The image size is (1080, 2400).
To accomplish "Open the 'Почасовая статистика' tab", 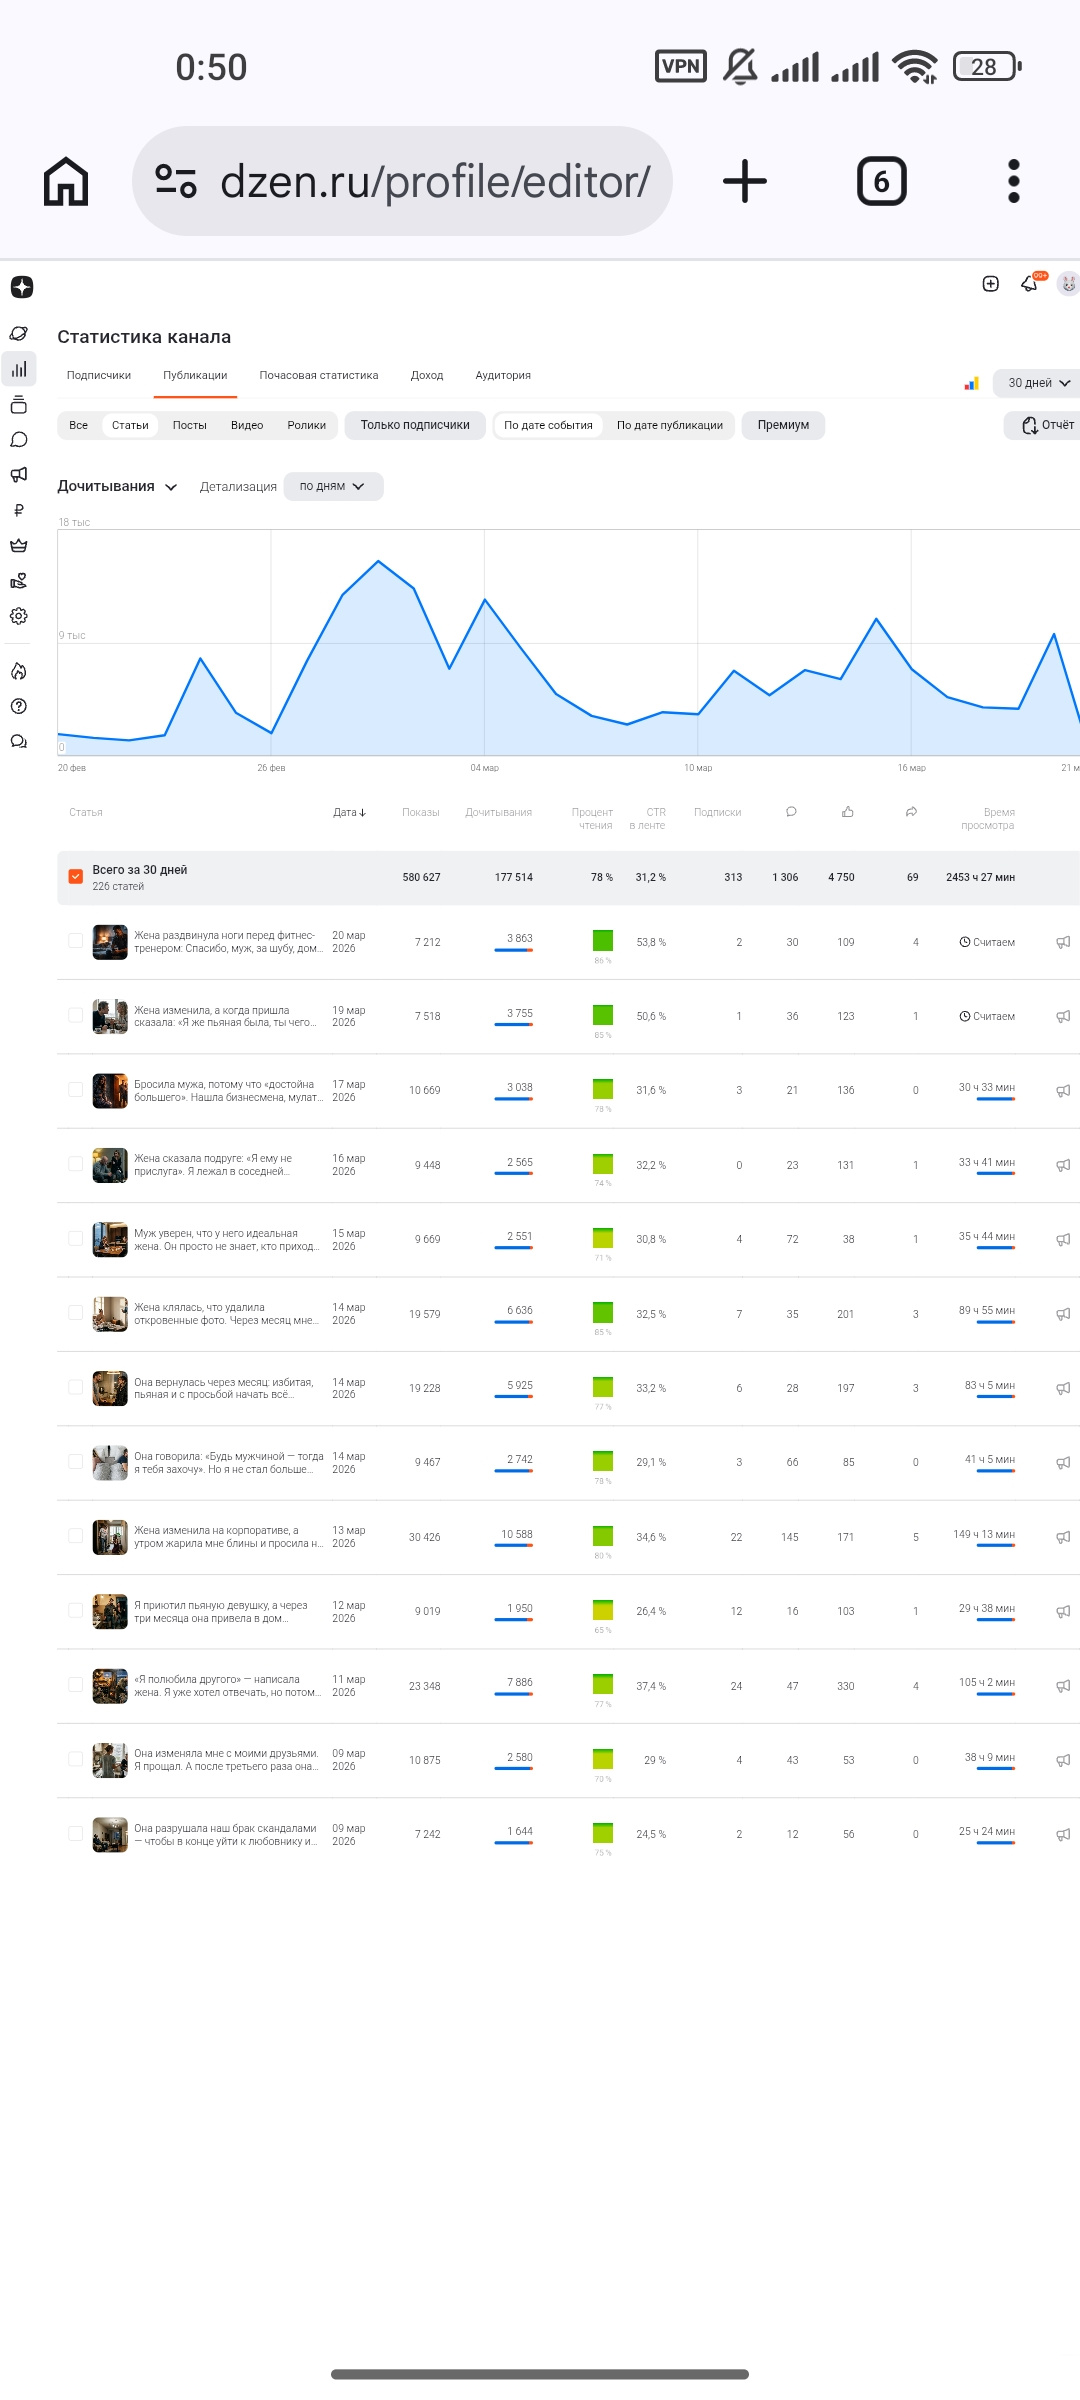I will coord(319,375).
